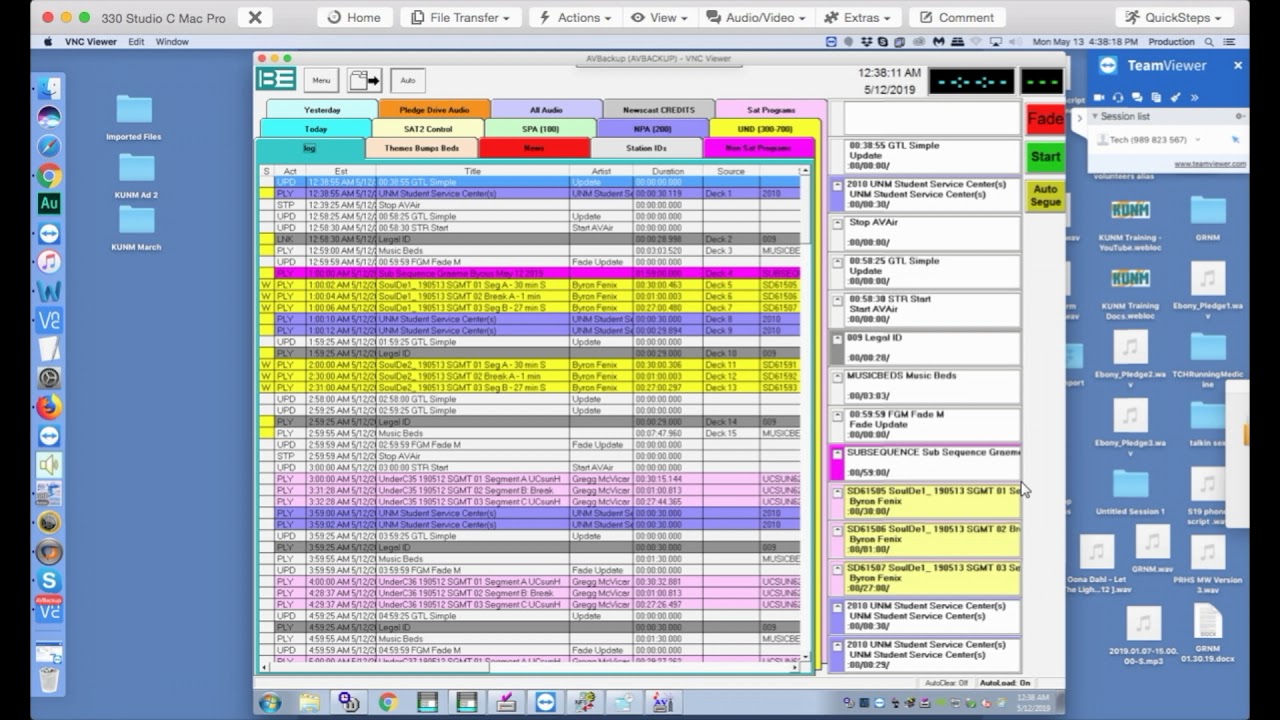Open the Trash in the Mac dock
Viewport: 1280px width, 720px height.
pyautogui.click(x=49, y=679)
